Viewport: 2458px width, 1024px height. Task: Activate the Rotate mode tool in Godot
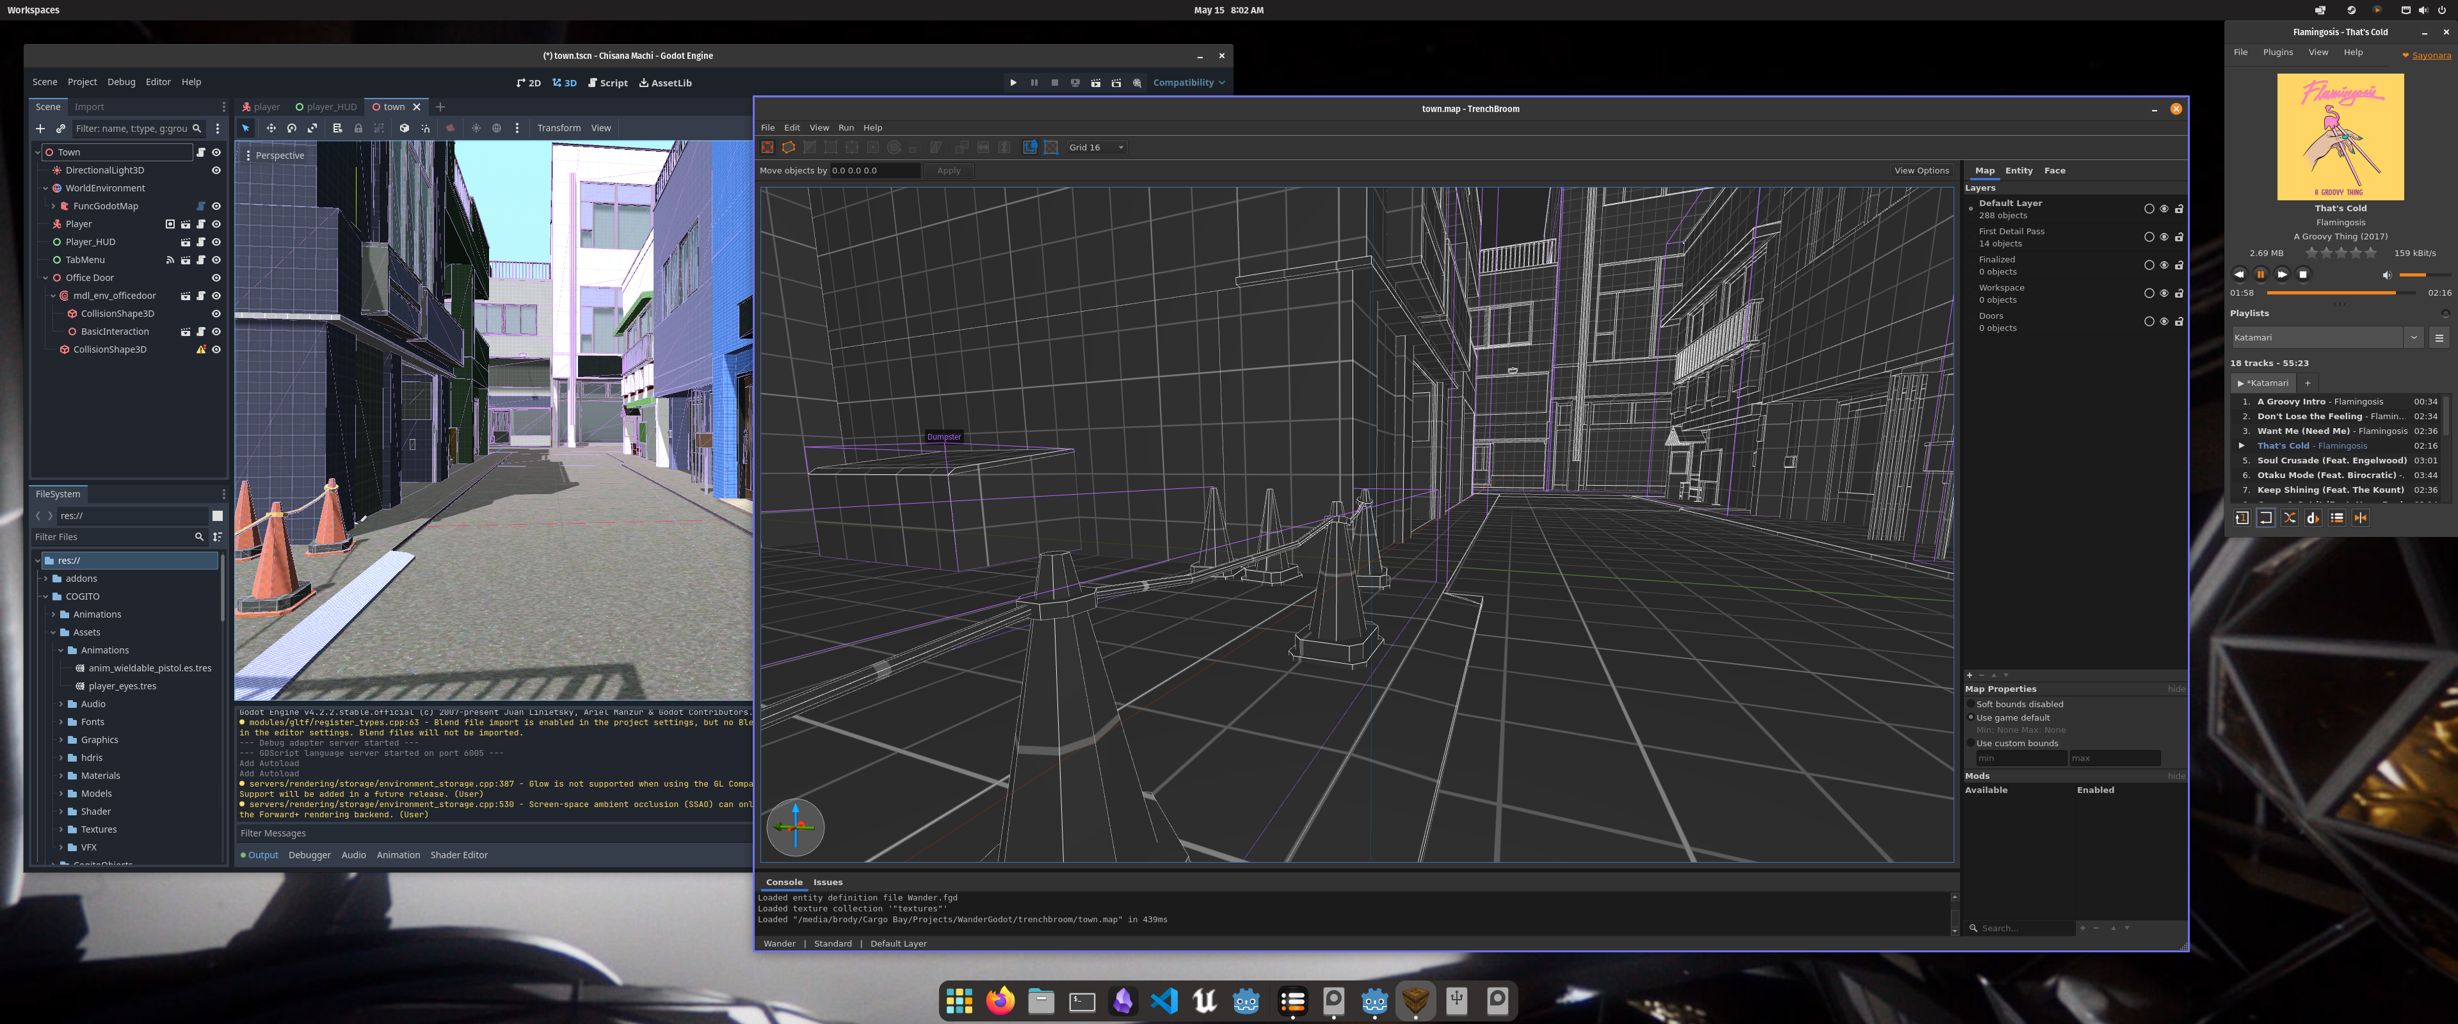292,128
